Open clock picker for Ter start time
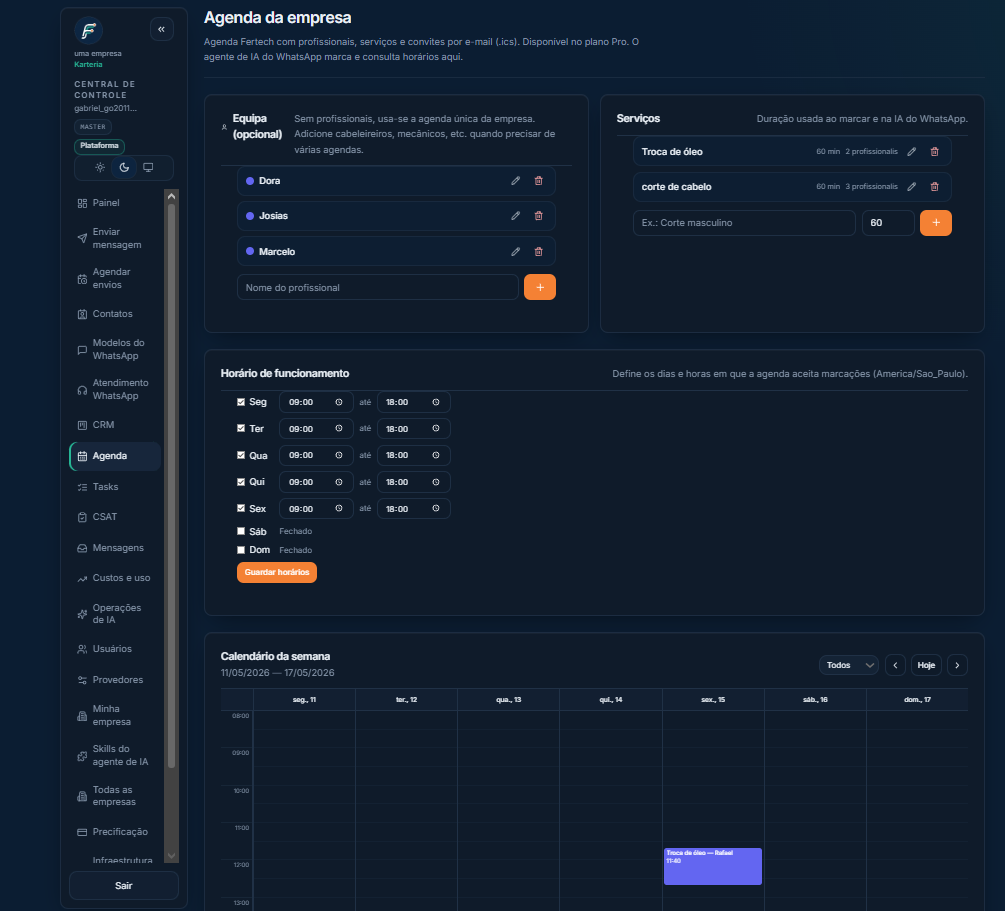The height and width of the screenshot is (911, 1005). pyautogui.click(x=339, y=428)
